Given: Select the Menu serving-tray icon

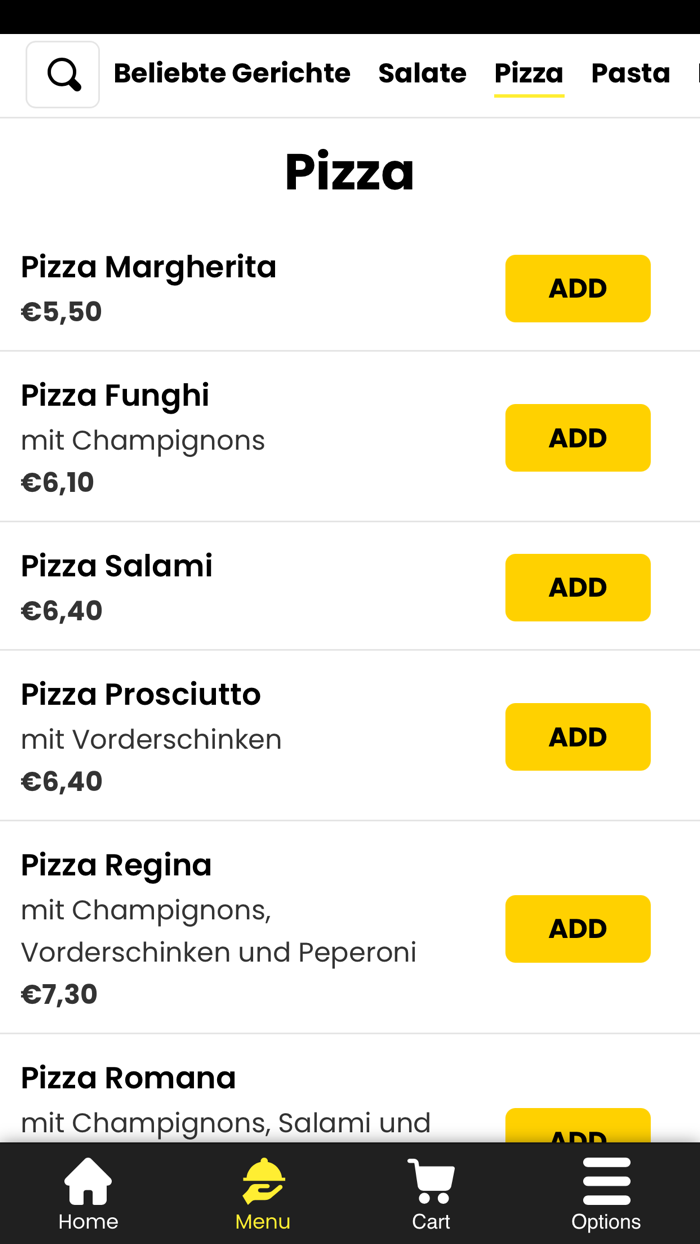Looking at the screenshot, I should (262, 1193).
